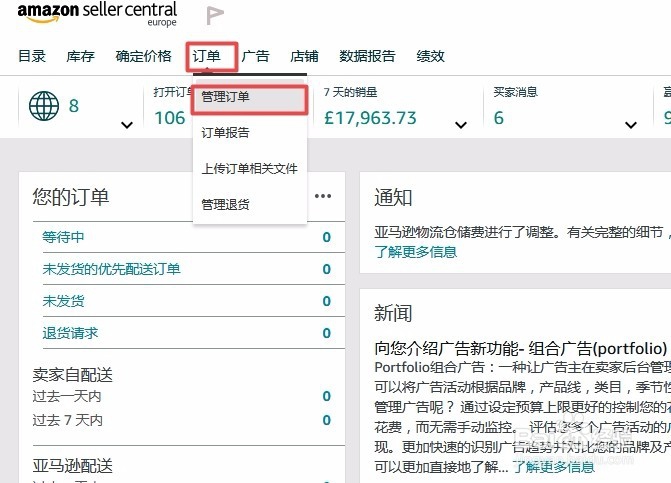Expand the 7 天的销量 dropdown chevron
Screen dimensions: 671x483
click(x=460, y=125)
